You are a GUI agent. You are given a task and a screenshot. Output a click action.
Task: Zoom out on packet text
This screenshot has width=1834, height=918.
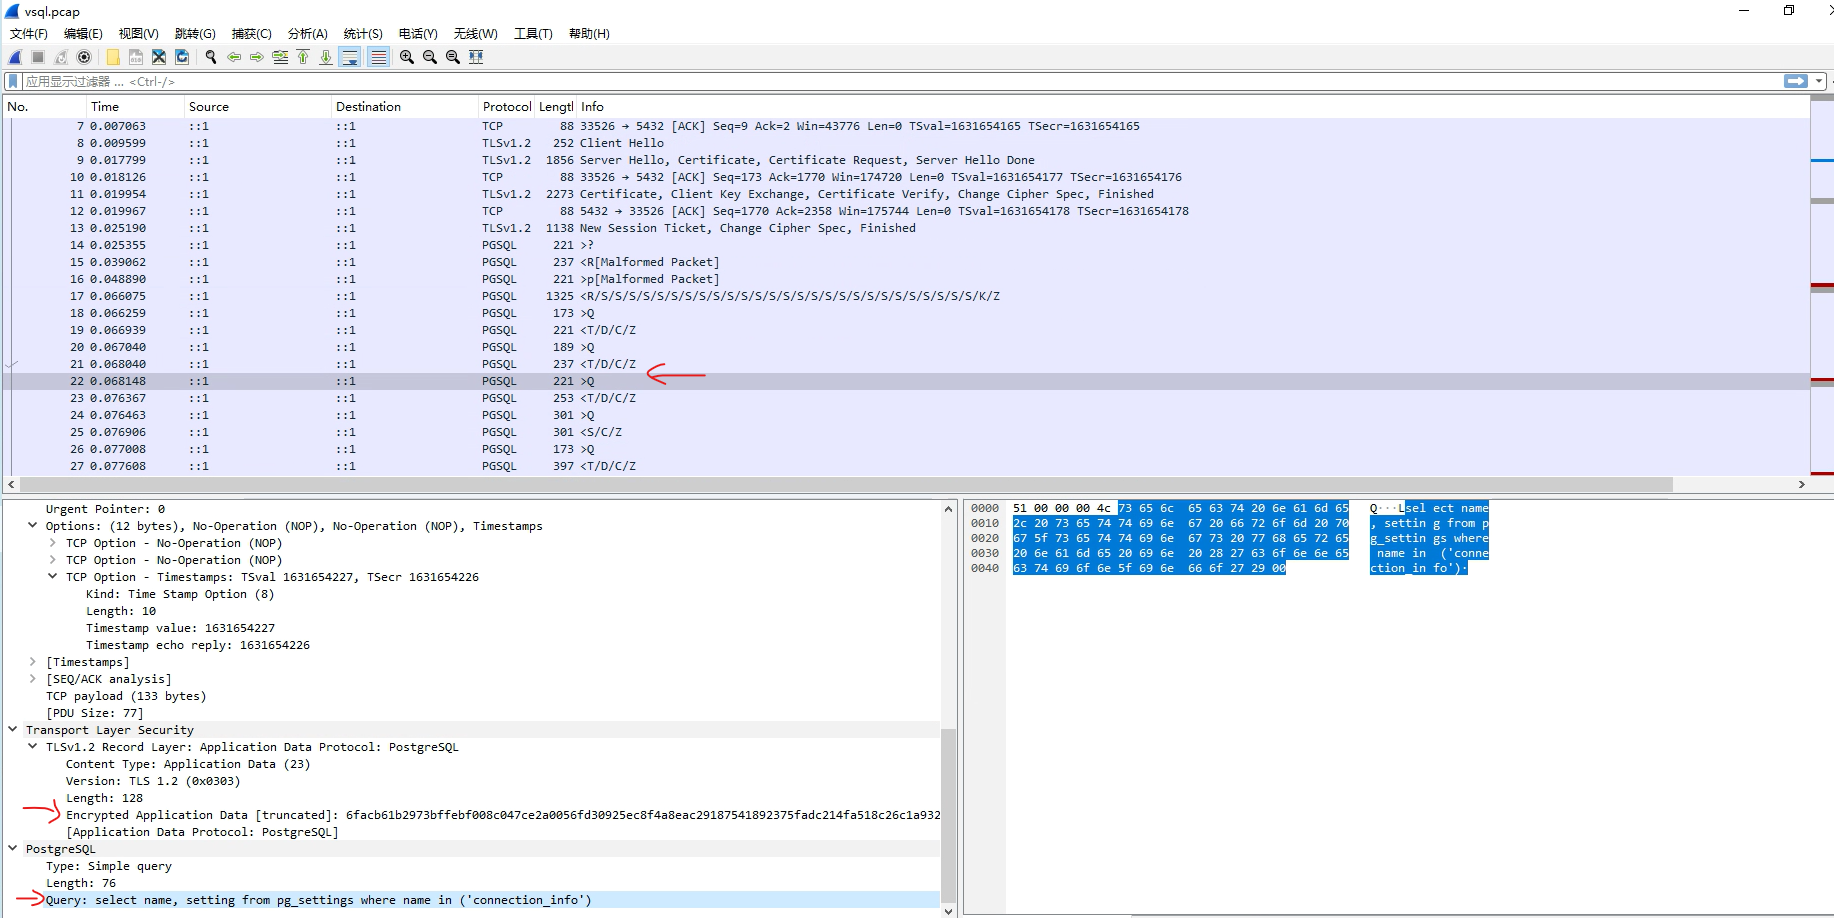pyautogui.click(x=430, y=57)
